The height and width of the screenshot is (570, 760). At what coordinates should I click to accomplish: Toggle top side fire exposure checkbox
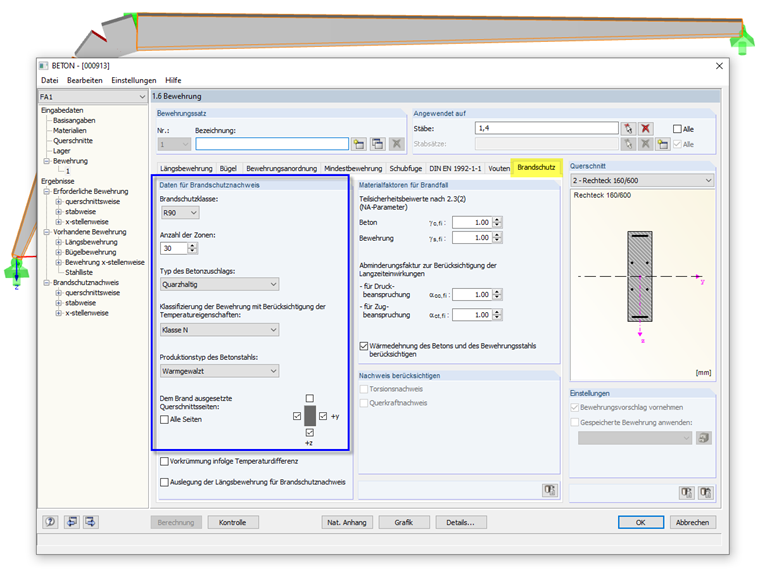[x=310, y=398]
